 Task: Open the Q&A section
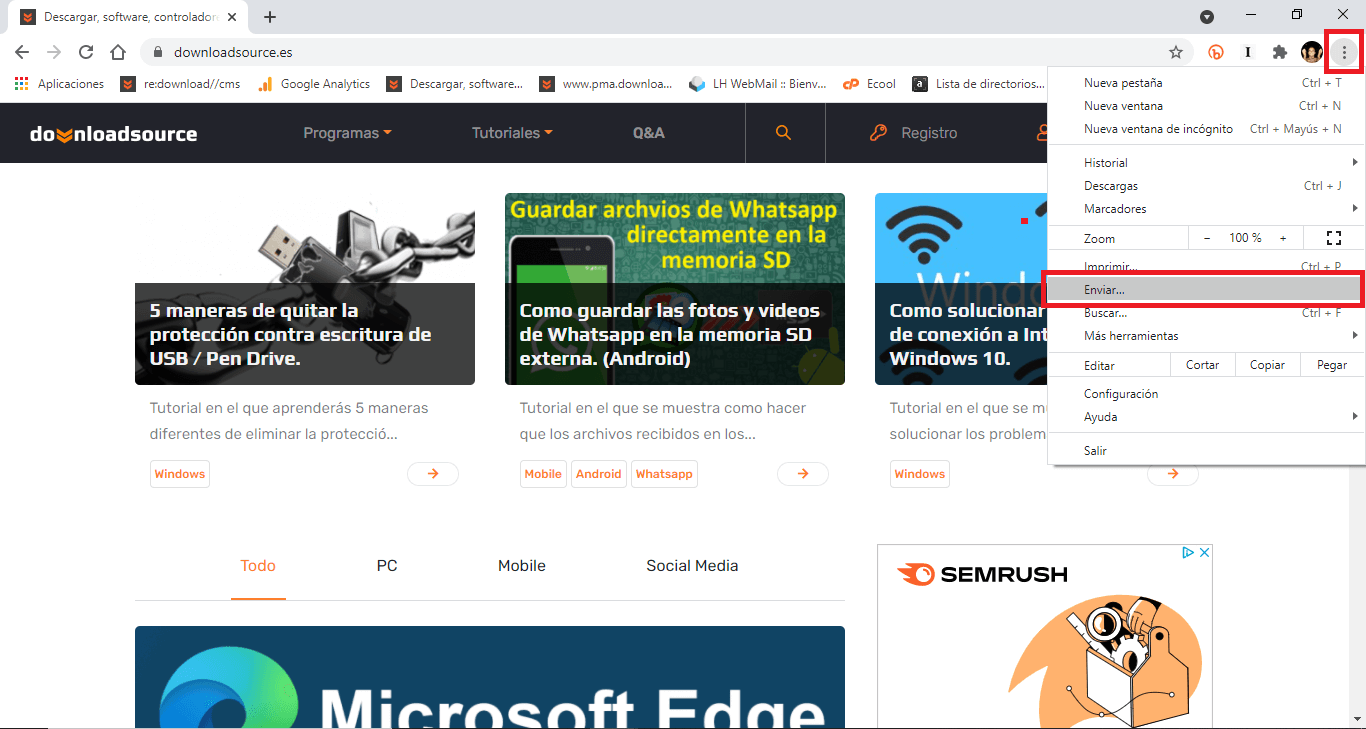pos(649,133)
